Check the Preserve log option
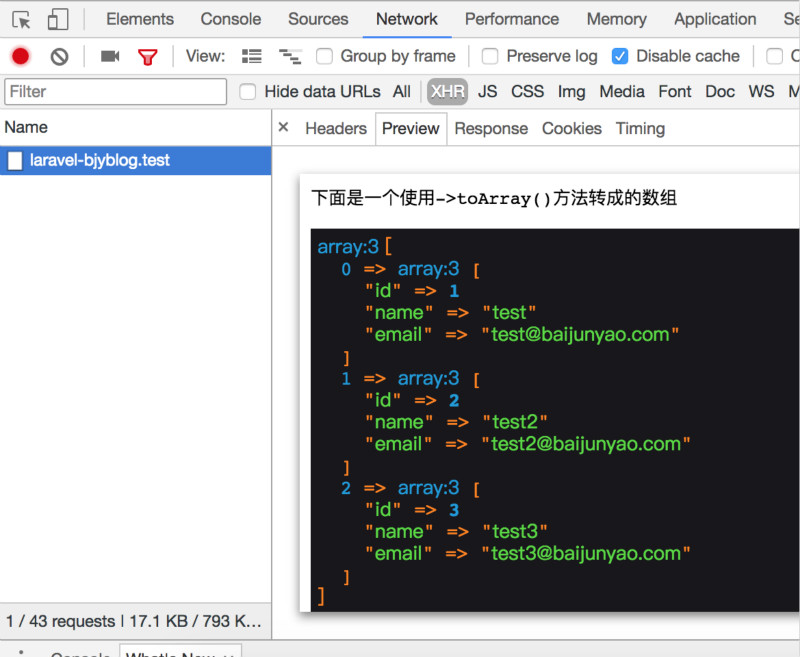 pos(490,56)
